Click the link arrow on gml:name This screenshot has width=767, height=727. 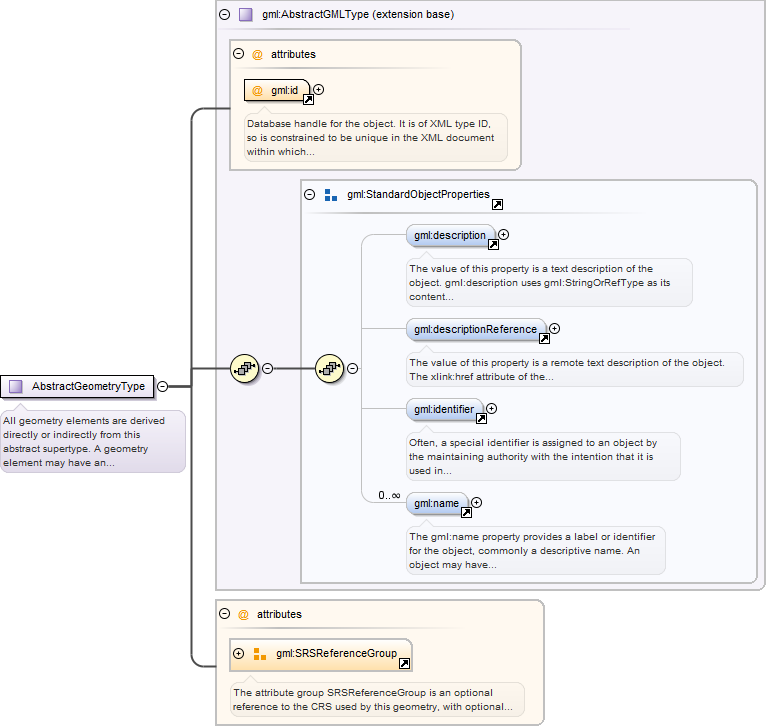coord(465,513)
